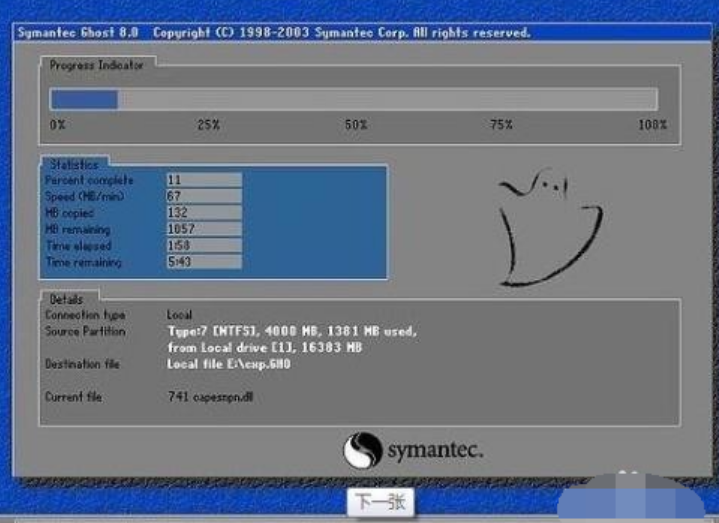Click the Current file label
Screen dimensions: 719x523
tap(73, 397)
